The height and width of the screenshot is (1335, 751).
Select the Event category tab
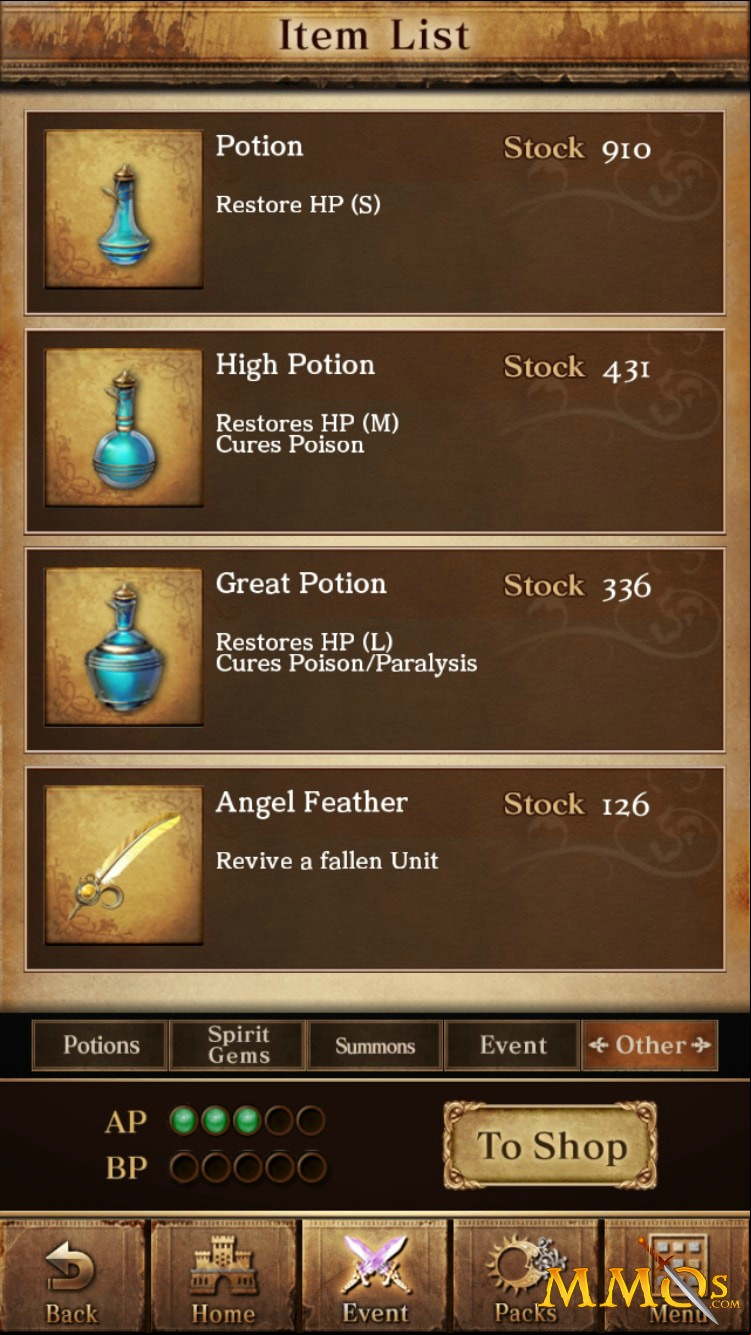click(512, 1046)
